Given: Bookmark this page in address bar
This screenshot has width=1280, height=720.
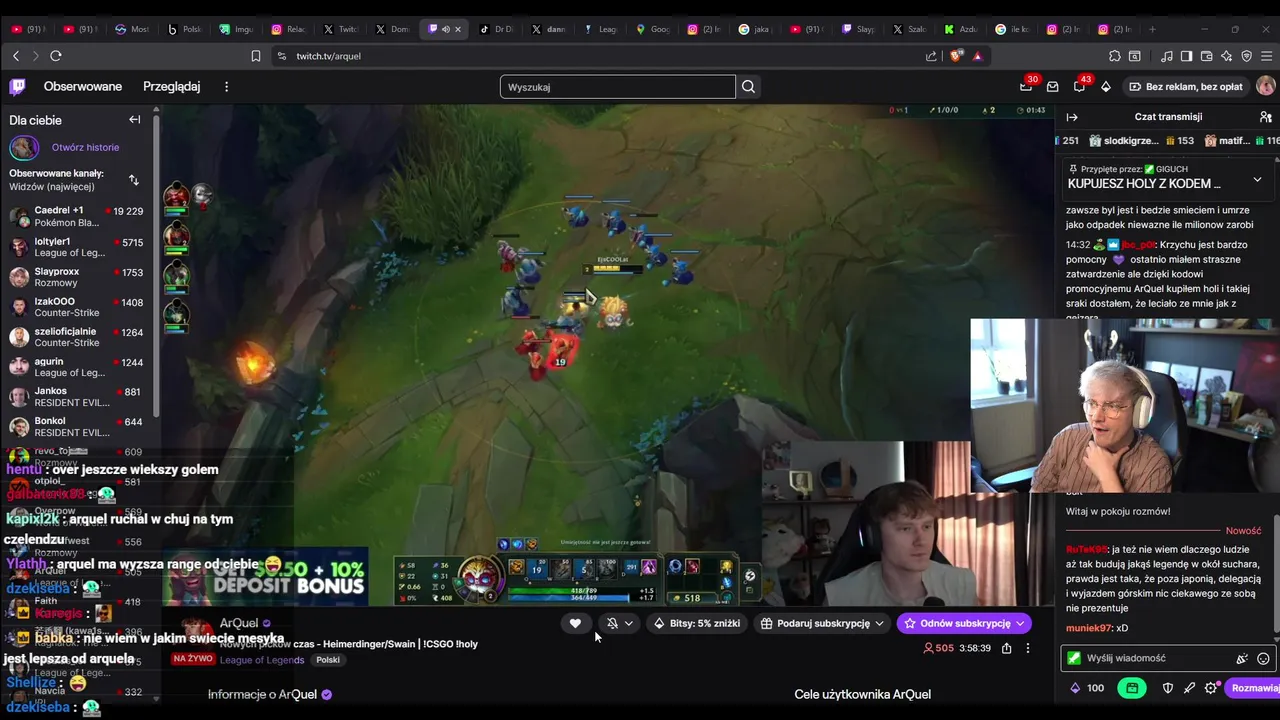Looking at the screenshot, I should [256, 56].
